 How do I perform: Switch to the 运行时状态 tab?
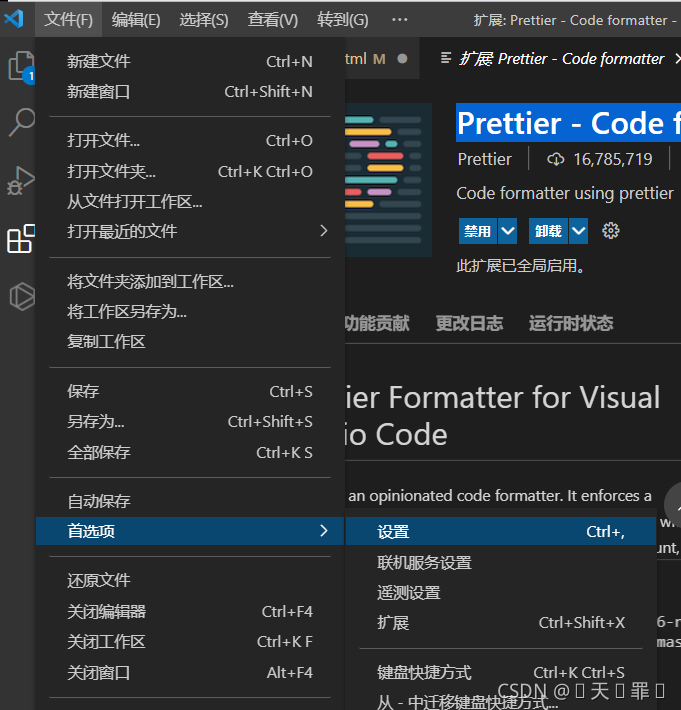point(571,323)
